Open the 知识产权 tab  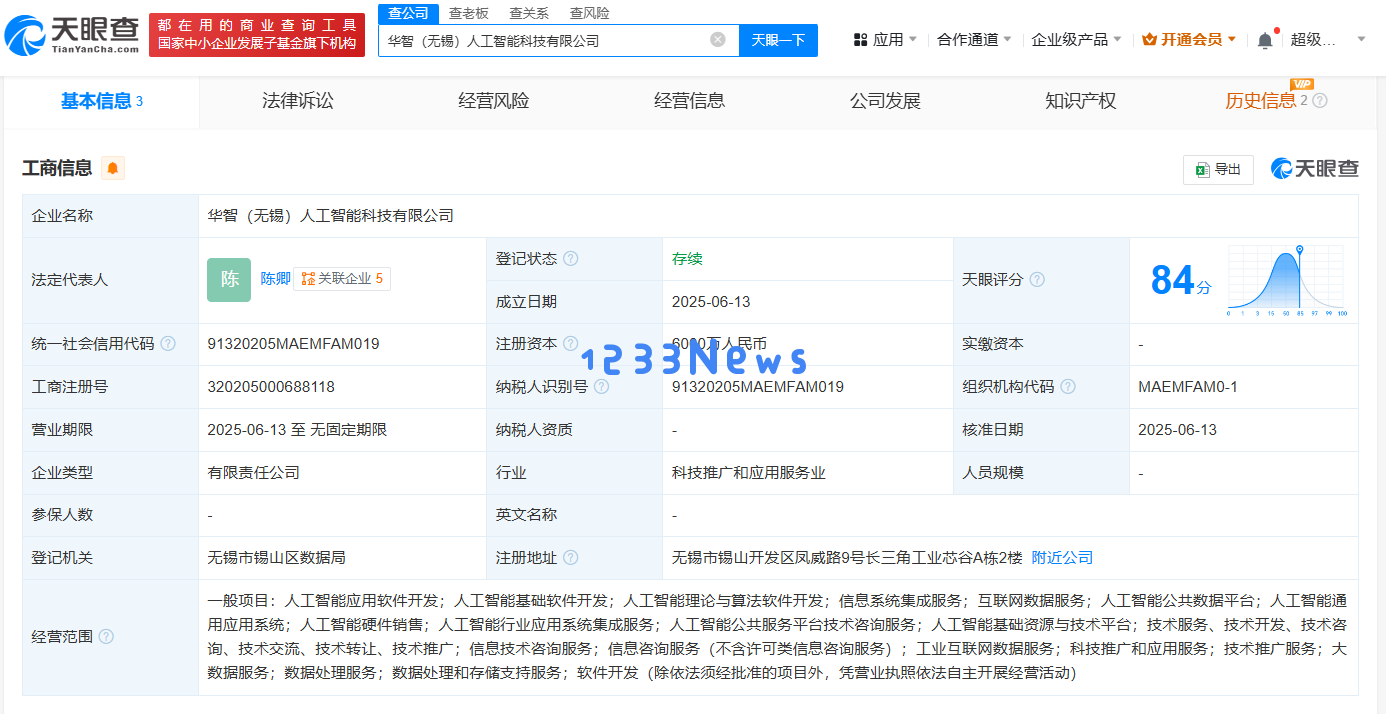[x=1081, y=101]
